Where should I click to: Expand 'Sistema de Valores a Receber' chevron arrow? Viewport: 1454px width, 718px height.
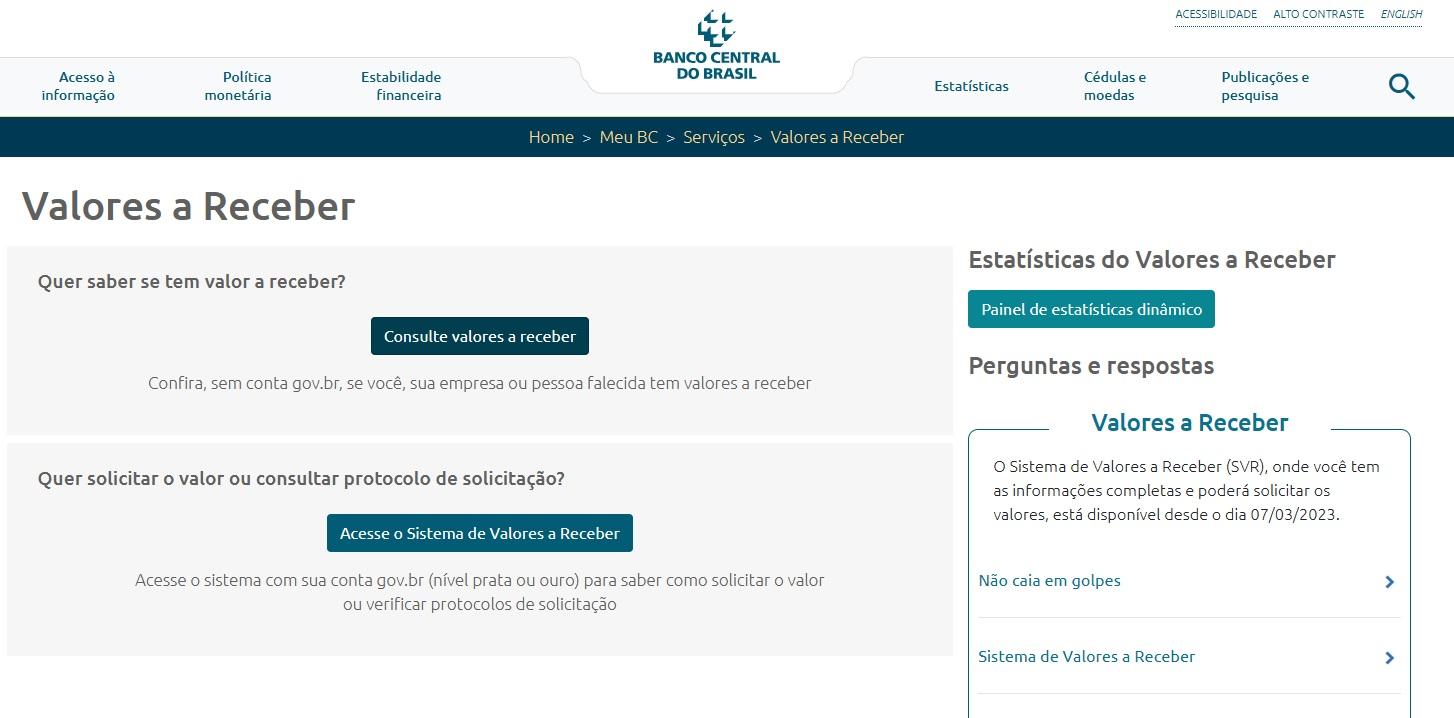click(x=1389, y=658)
